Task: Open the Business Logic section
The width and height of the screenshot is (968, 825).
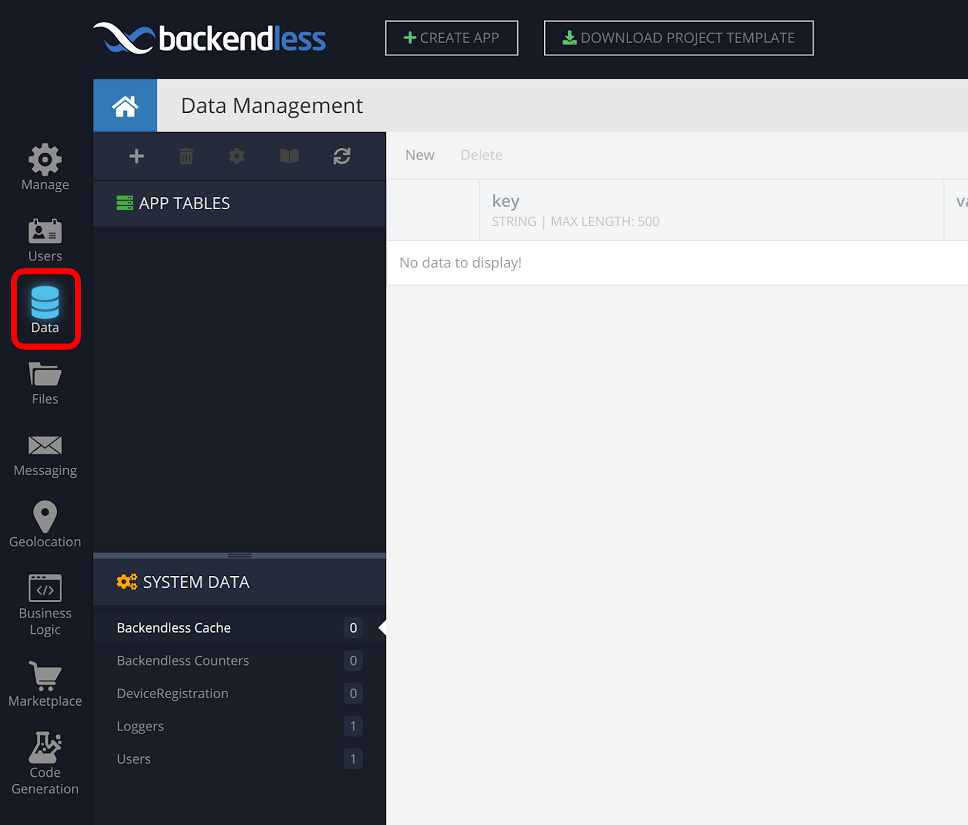Action: pyautogui.click(x=45, y=605)
